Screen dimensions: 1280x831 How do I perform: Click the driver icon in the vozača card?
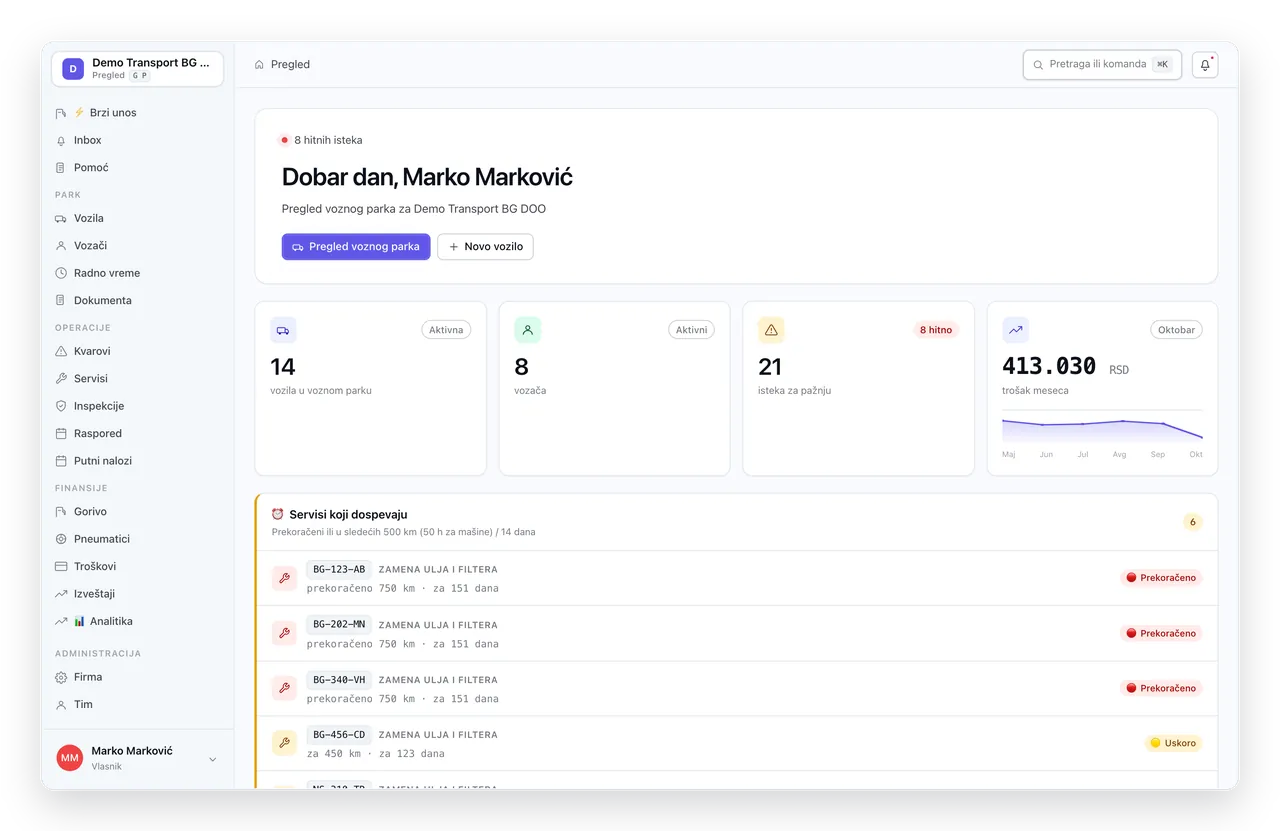pos(527,330)
